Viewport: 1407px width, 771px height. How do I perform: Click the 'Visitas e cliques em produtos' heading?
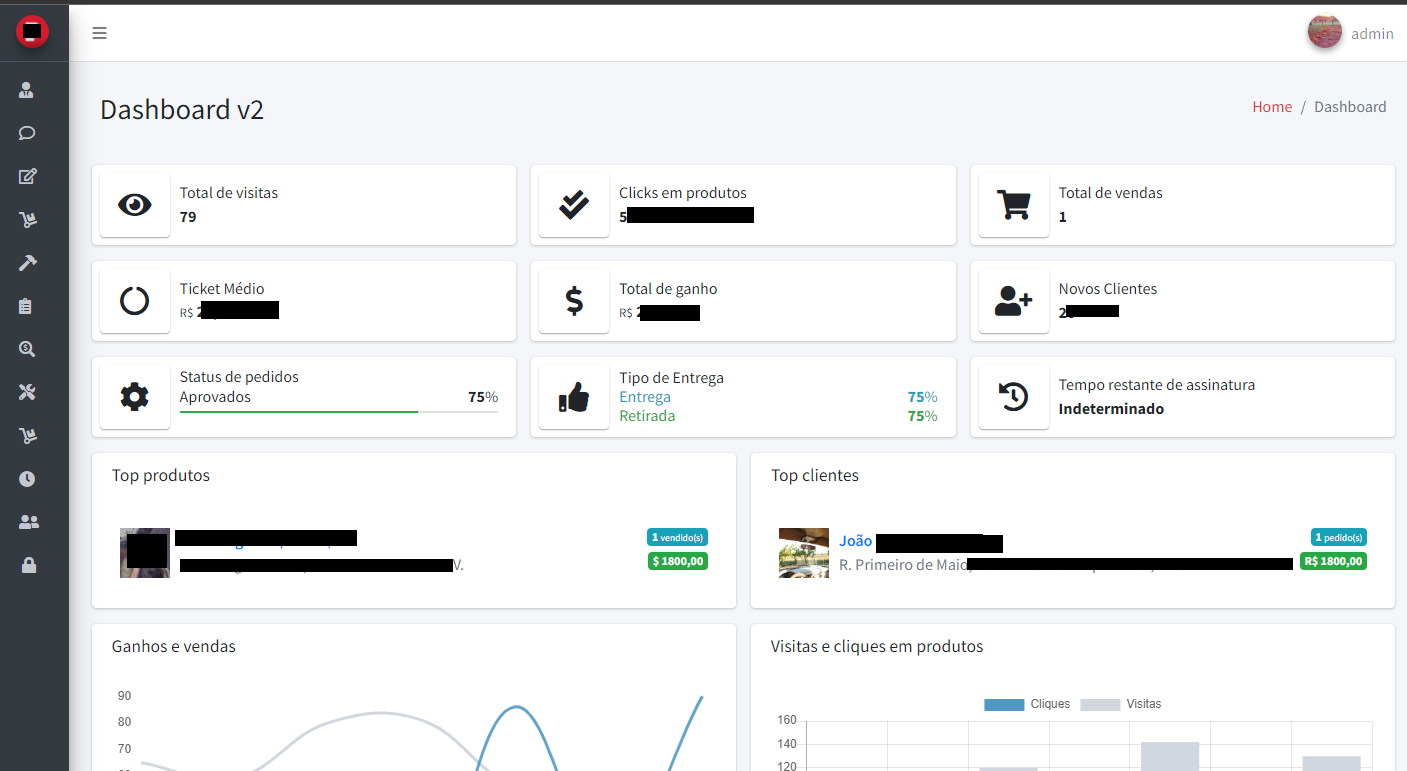[877, 647]
